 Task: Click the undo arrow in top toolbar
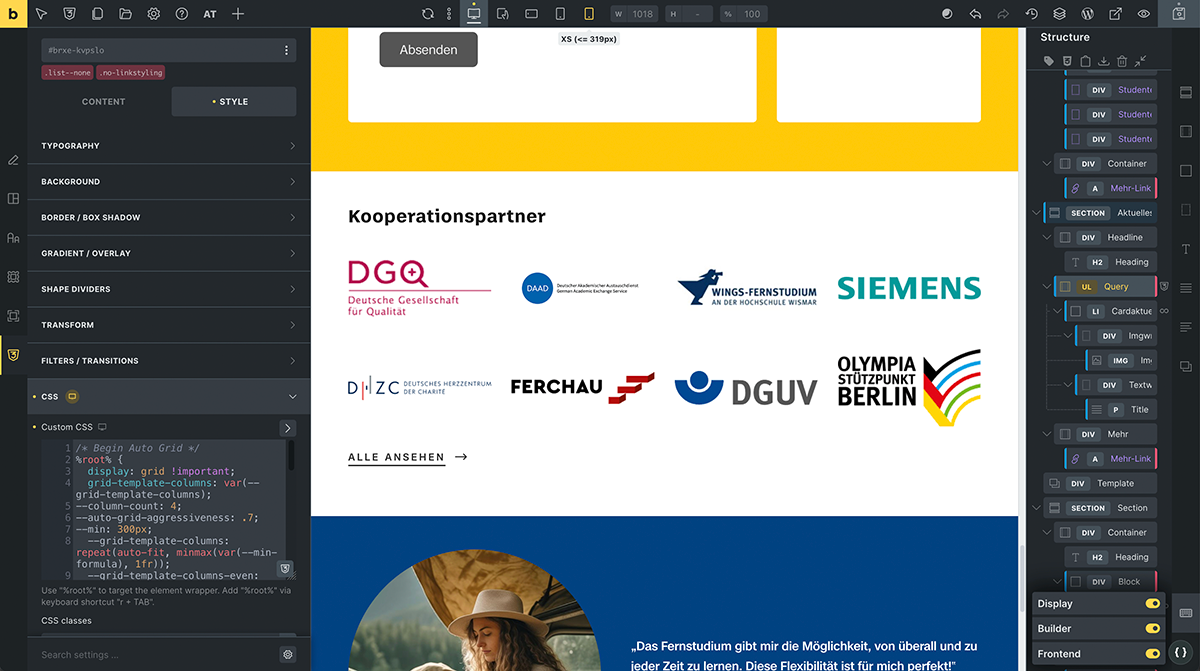pos(975,14)
